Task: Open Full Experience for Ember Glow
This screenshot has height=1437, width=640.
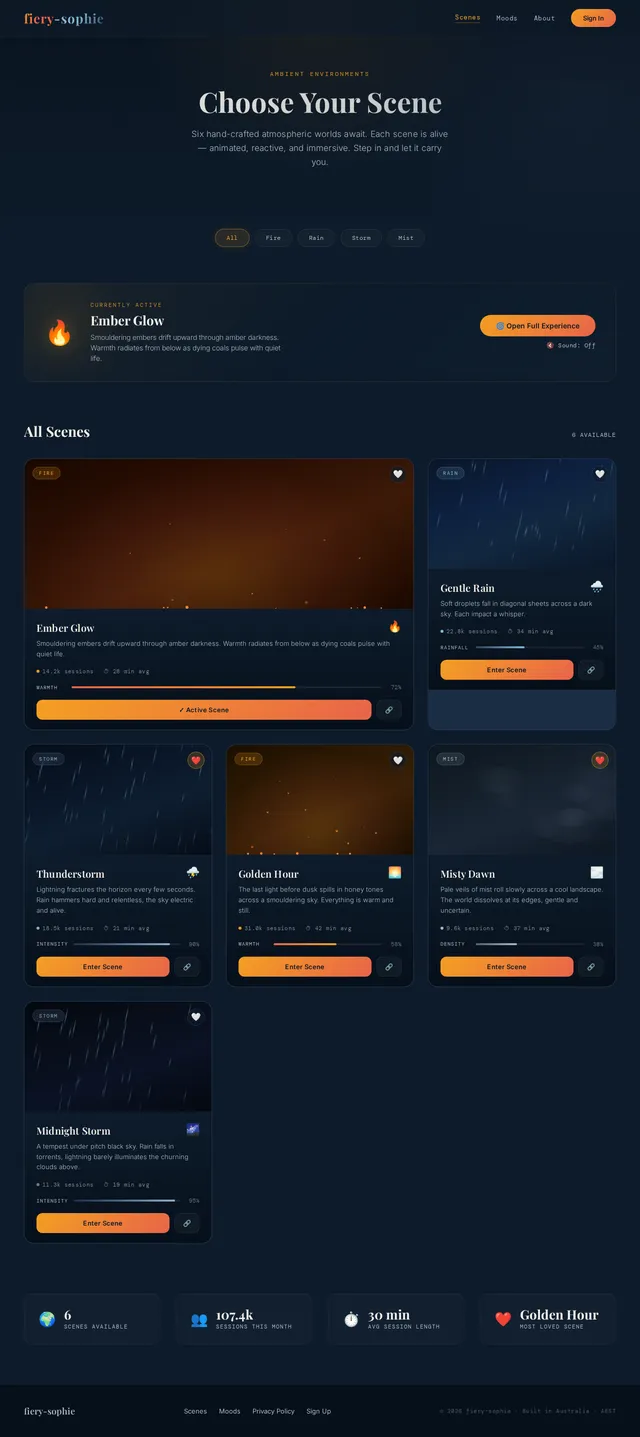Action: (538, 326)
